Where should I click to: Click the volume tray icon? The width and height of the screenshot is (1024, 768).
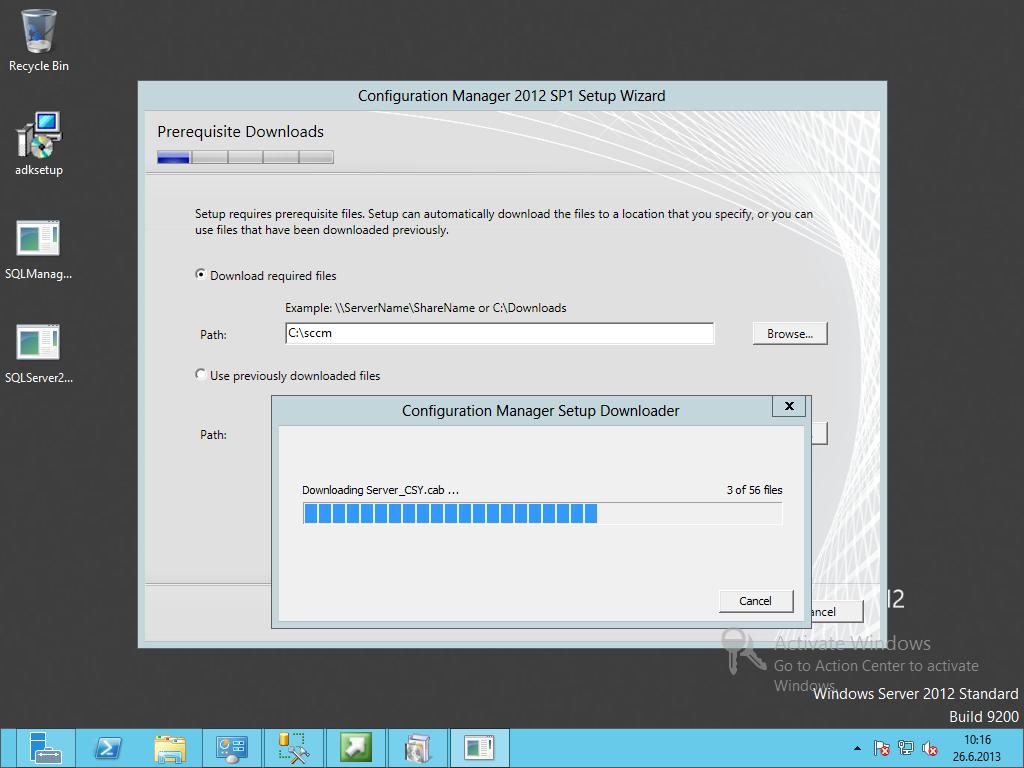coord(930,748)
